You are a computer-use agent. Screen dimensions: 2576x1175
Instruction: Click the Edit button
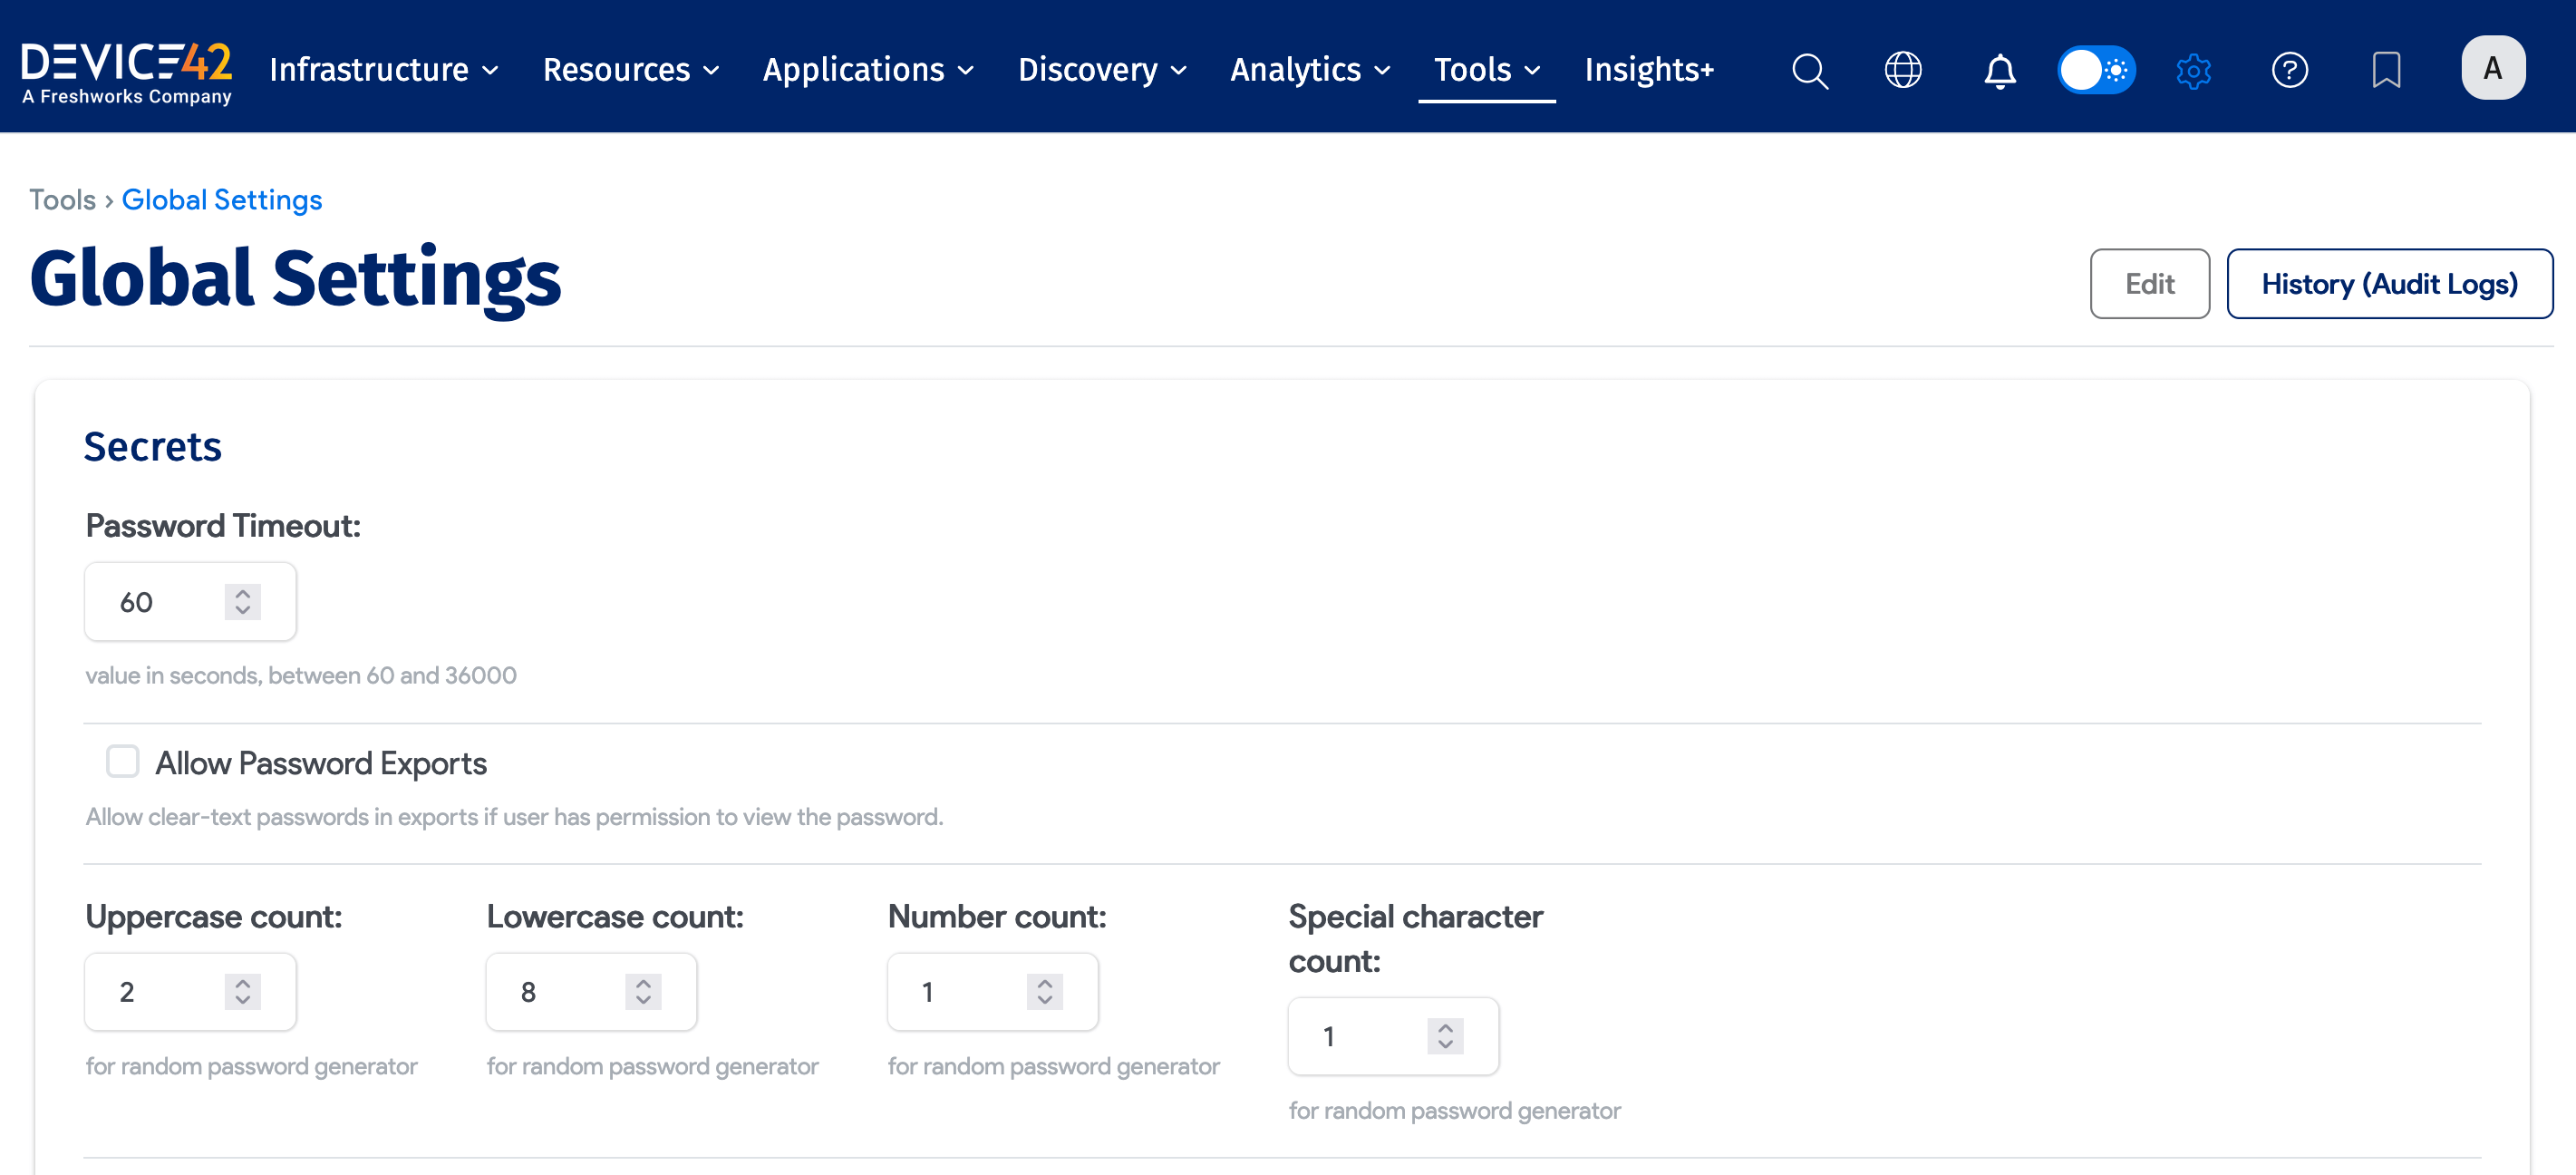tap(2149, 284)
